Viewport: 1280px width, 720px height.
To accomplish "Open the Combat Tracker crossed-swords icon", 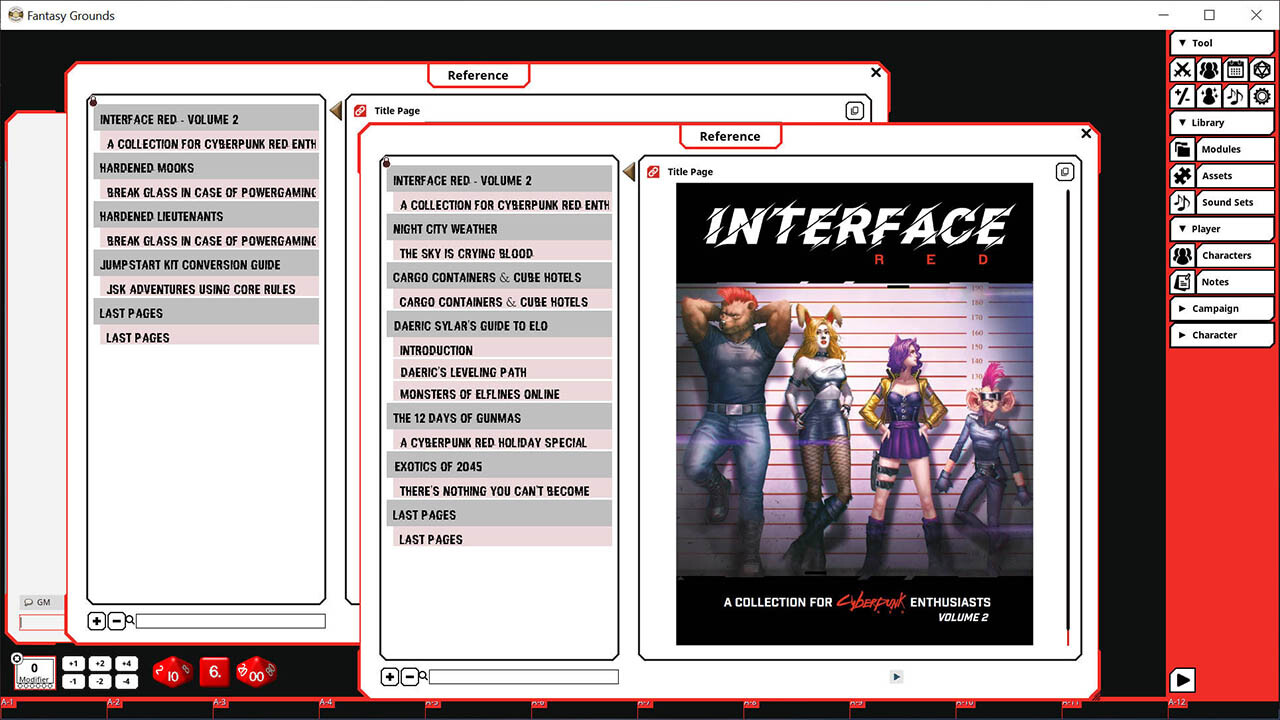I will click(x=1182, y=70).
